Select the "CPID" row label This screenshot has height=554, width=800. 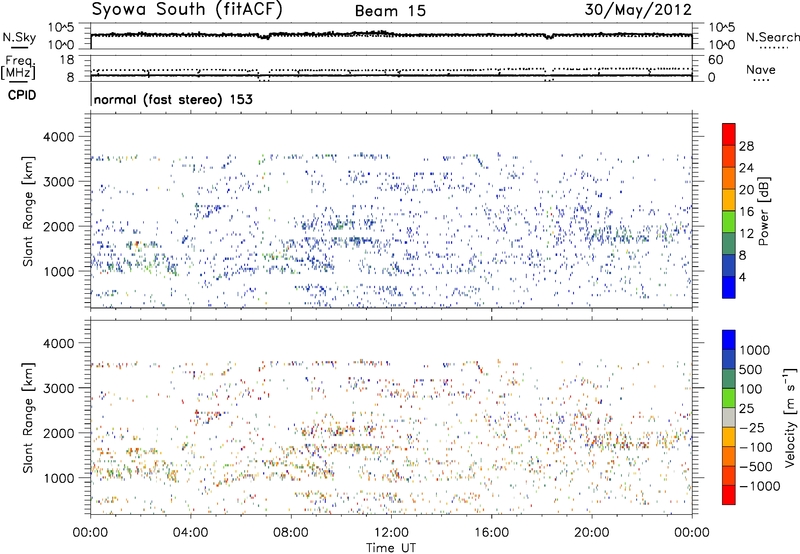[x=22, y=95]
